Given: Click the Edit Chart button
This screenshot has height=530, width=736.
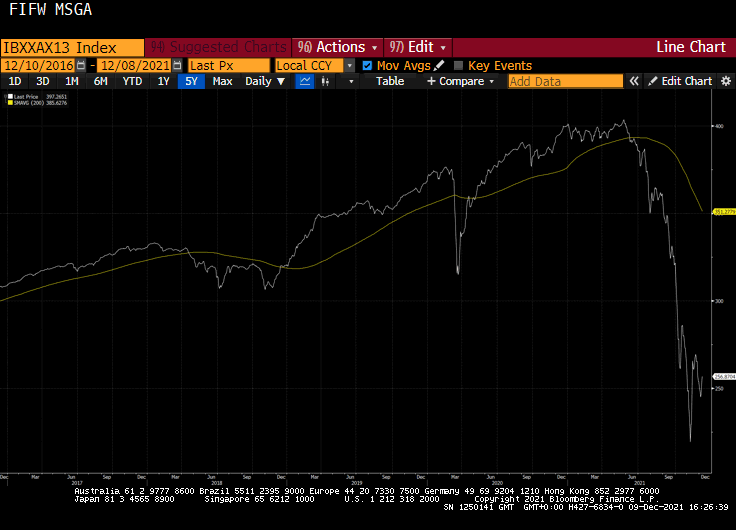Looking at the screenshot, I should pos(680,81).
